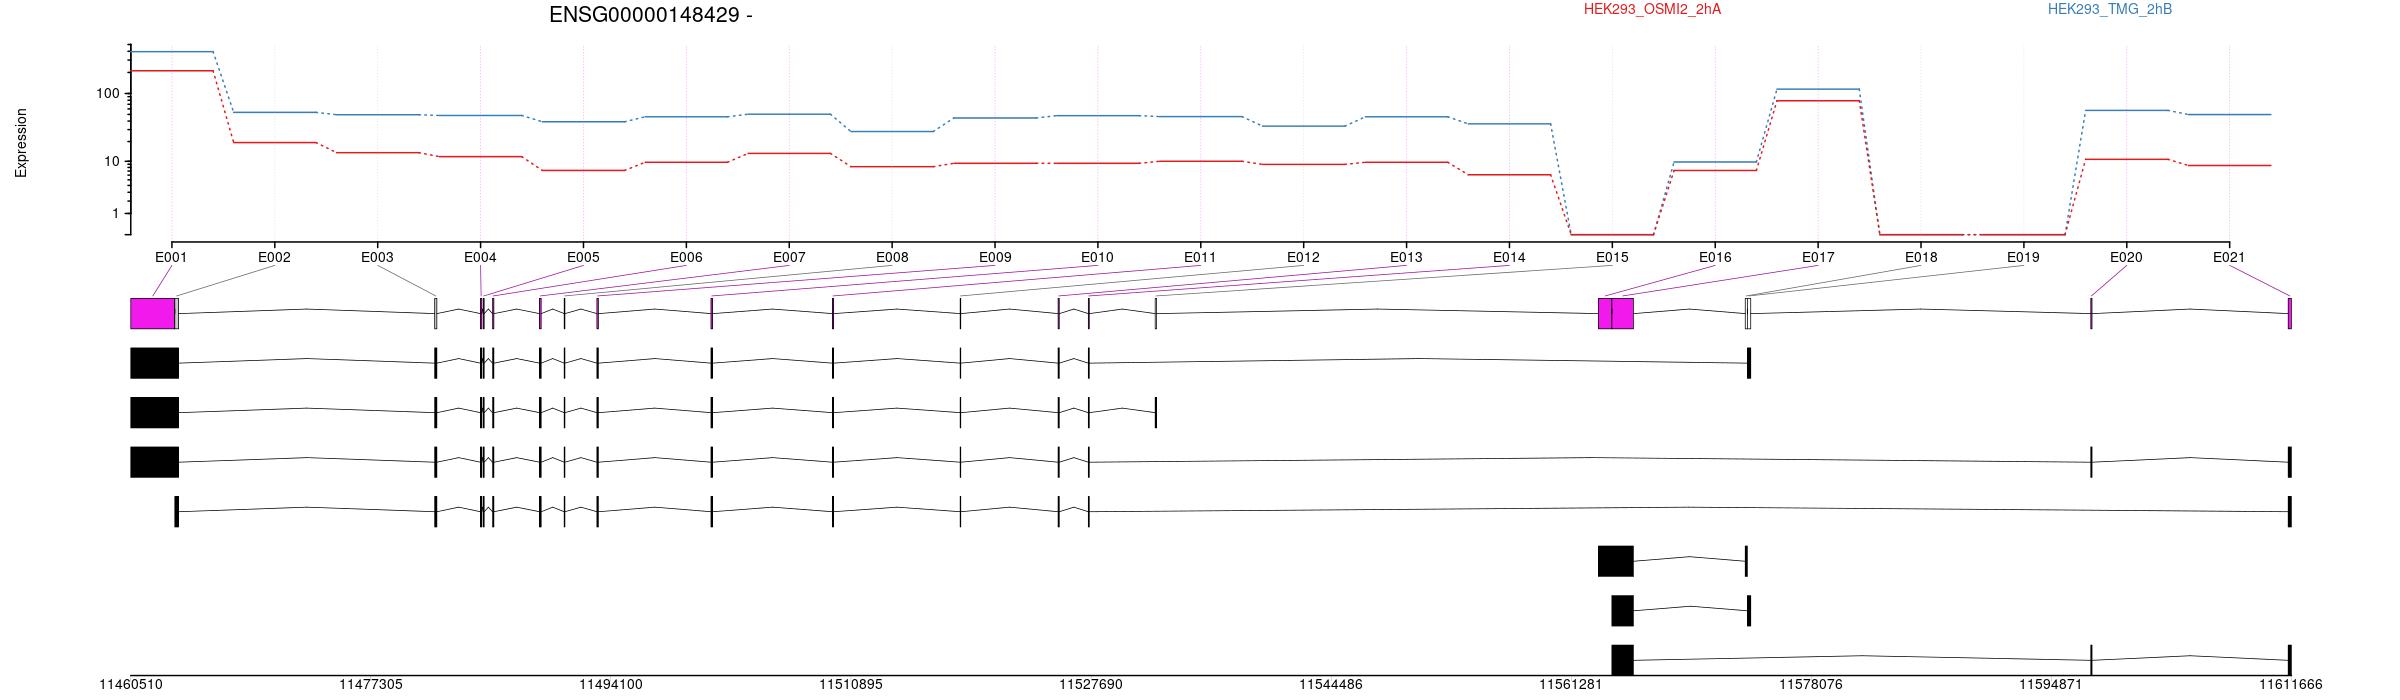Viewport: 2400px width, 700px height.
Task: Click exon label E019
Action: [2023, 257]
